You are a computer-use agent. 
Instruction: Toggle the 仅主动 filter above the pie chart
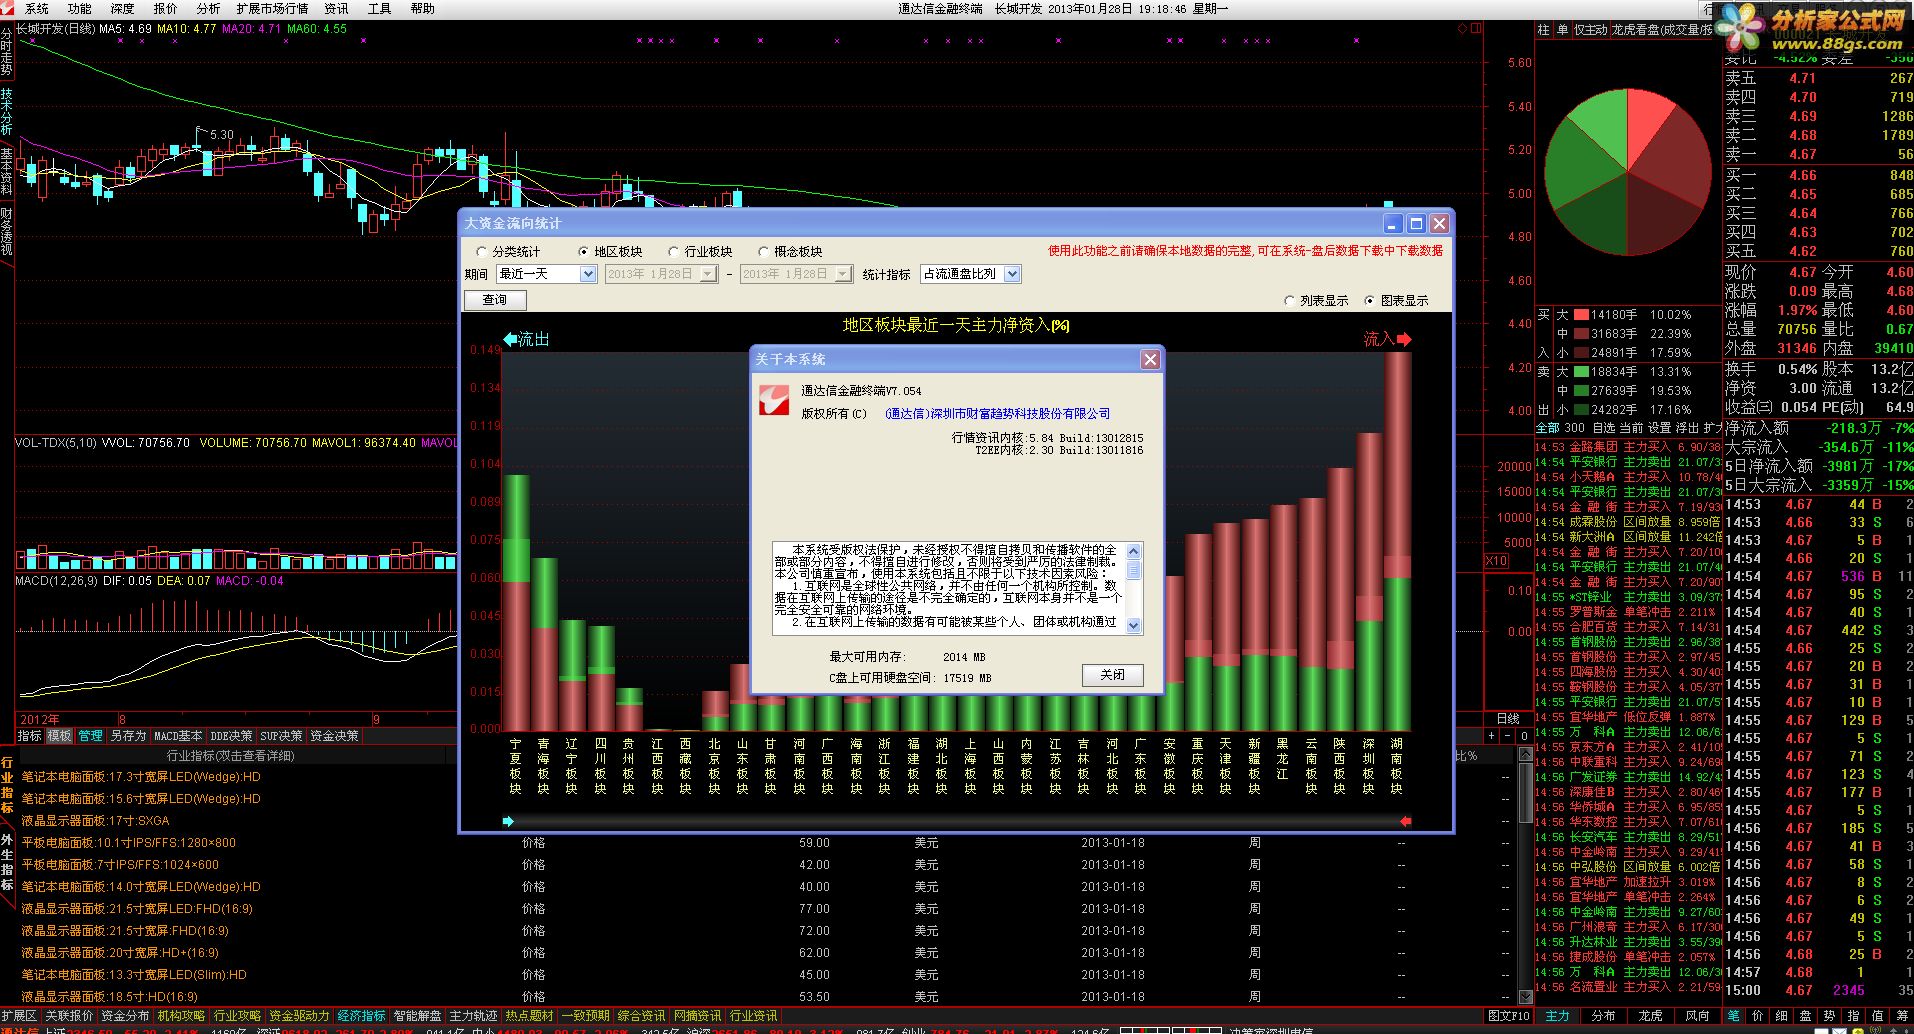click(1590, 30)
